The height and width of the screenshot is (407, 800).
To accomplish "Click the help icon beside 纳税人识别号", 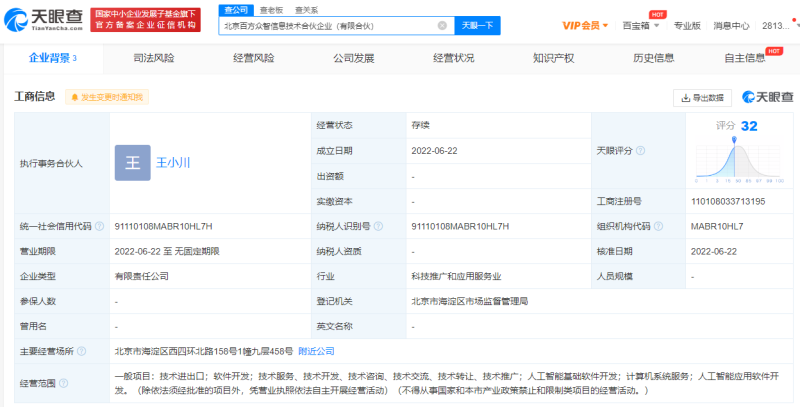I will [377, 227].
